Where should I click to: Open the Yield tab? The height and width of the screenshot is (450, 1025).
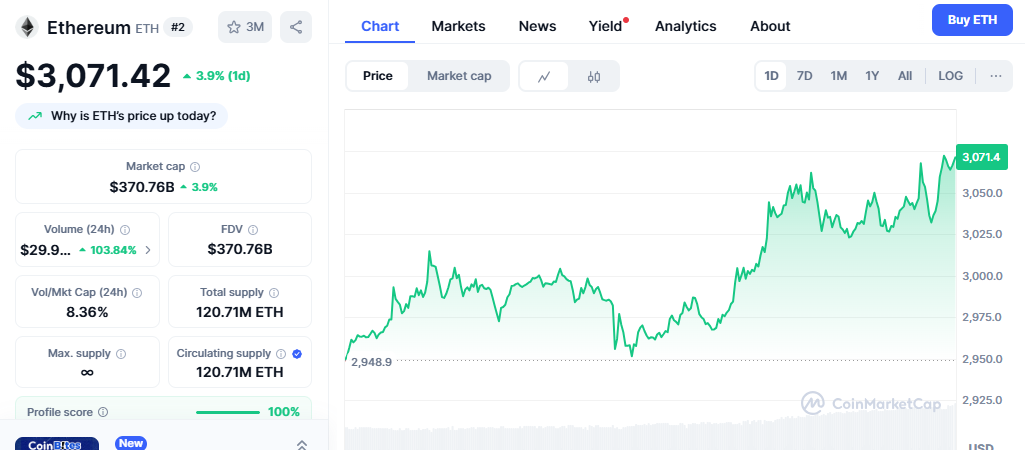click(x=605, y=26)
